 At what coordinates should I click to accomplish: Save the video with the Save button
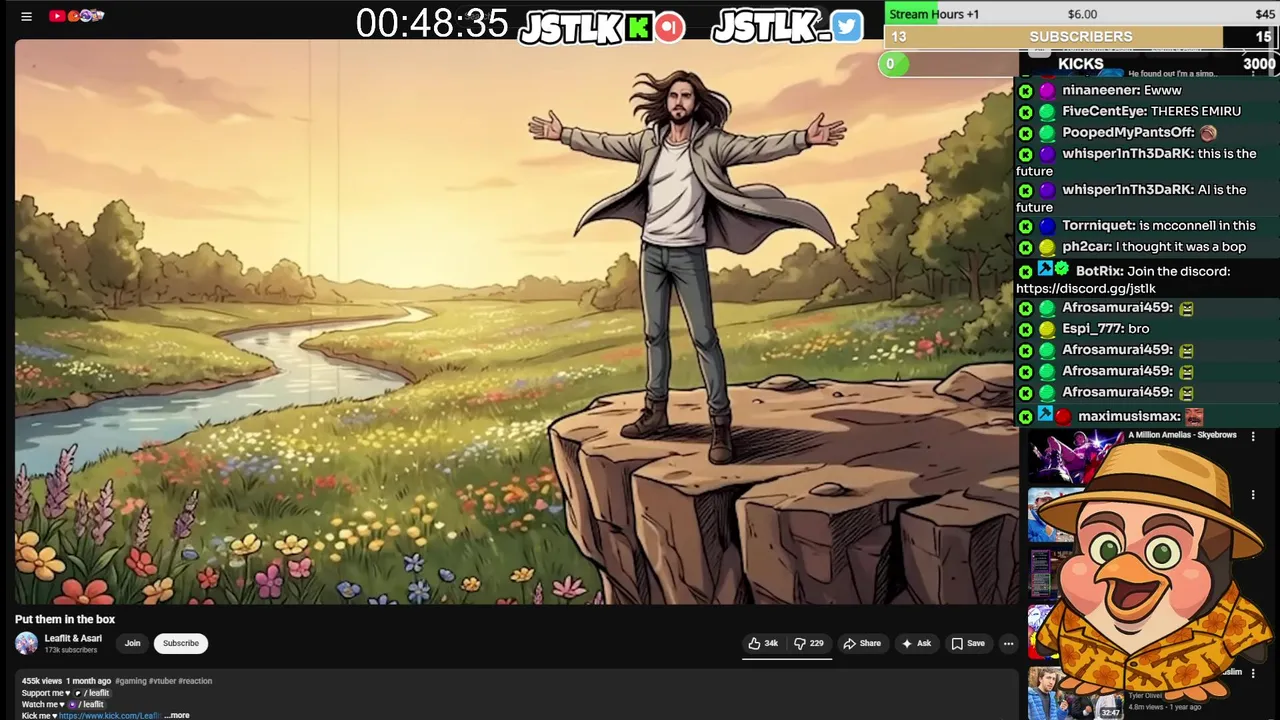click(968, 643)
